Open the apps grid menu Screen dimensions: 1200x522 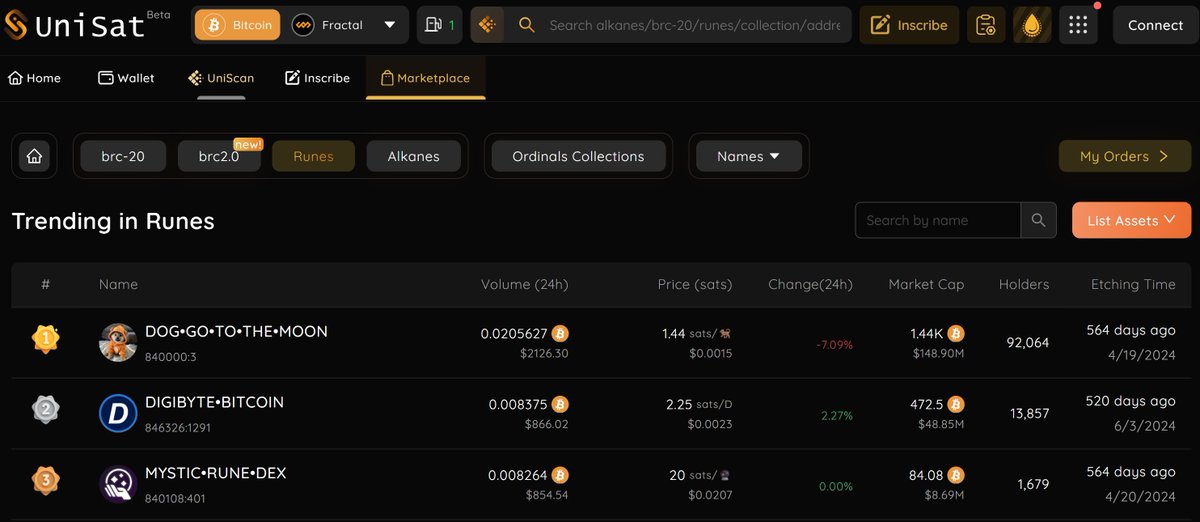[1078, 25]
